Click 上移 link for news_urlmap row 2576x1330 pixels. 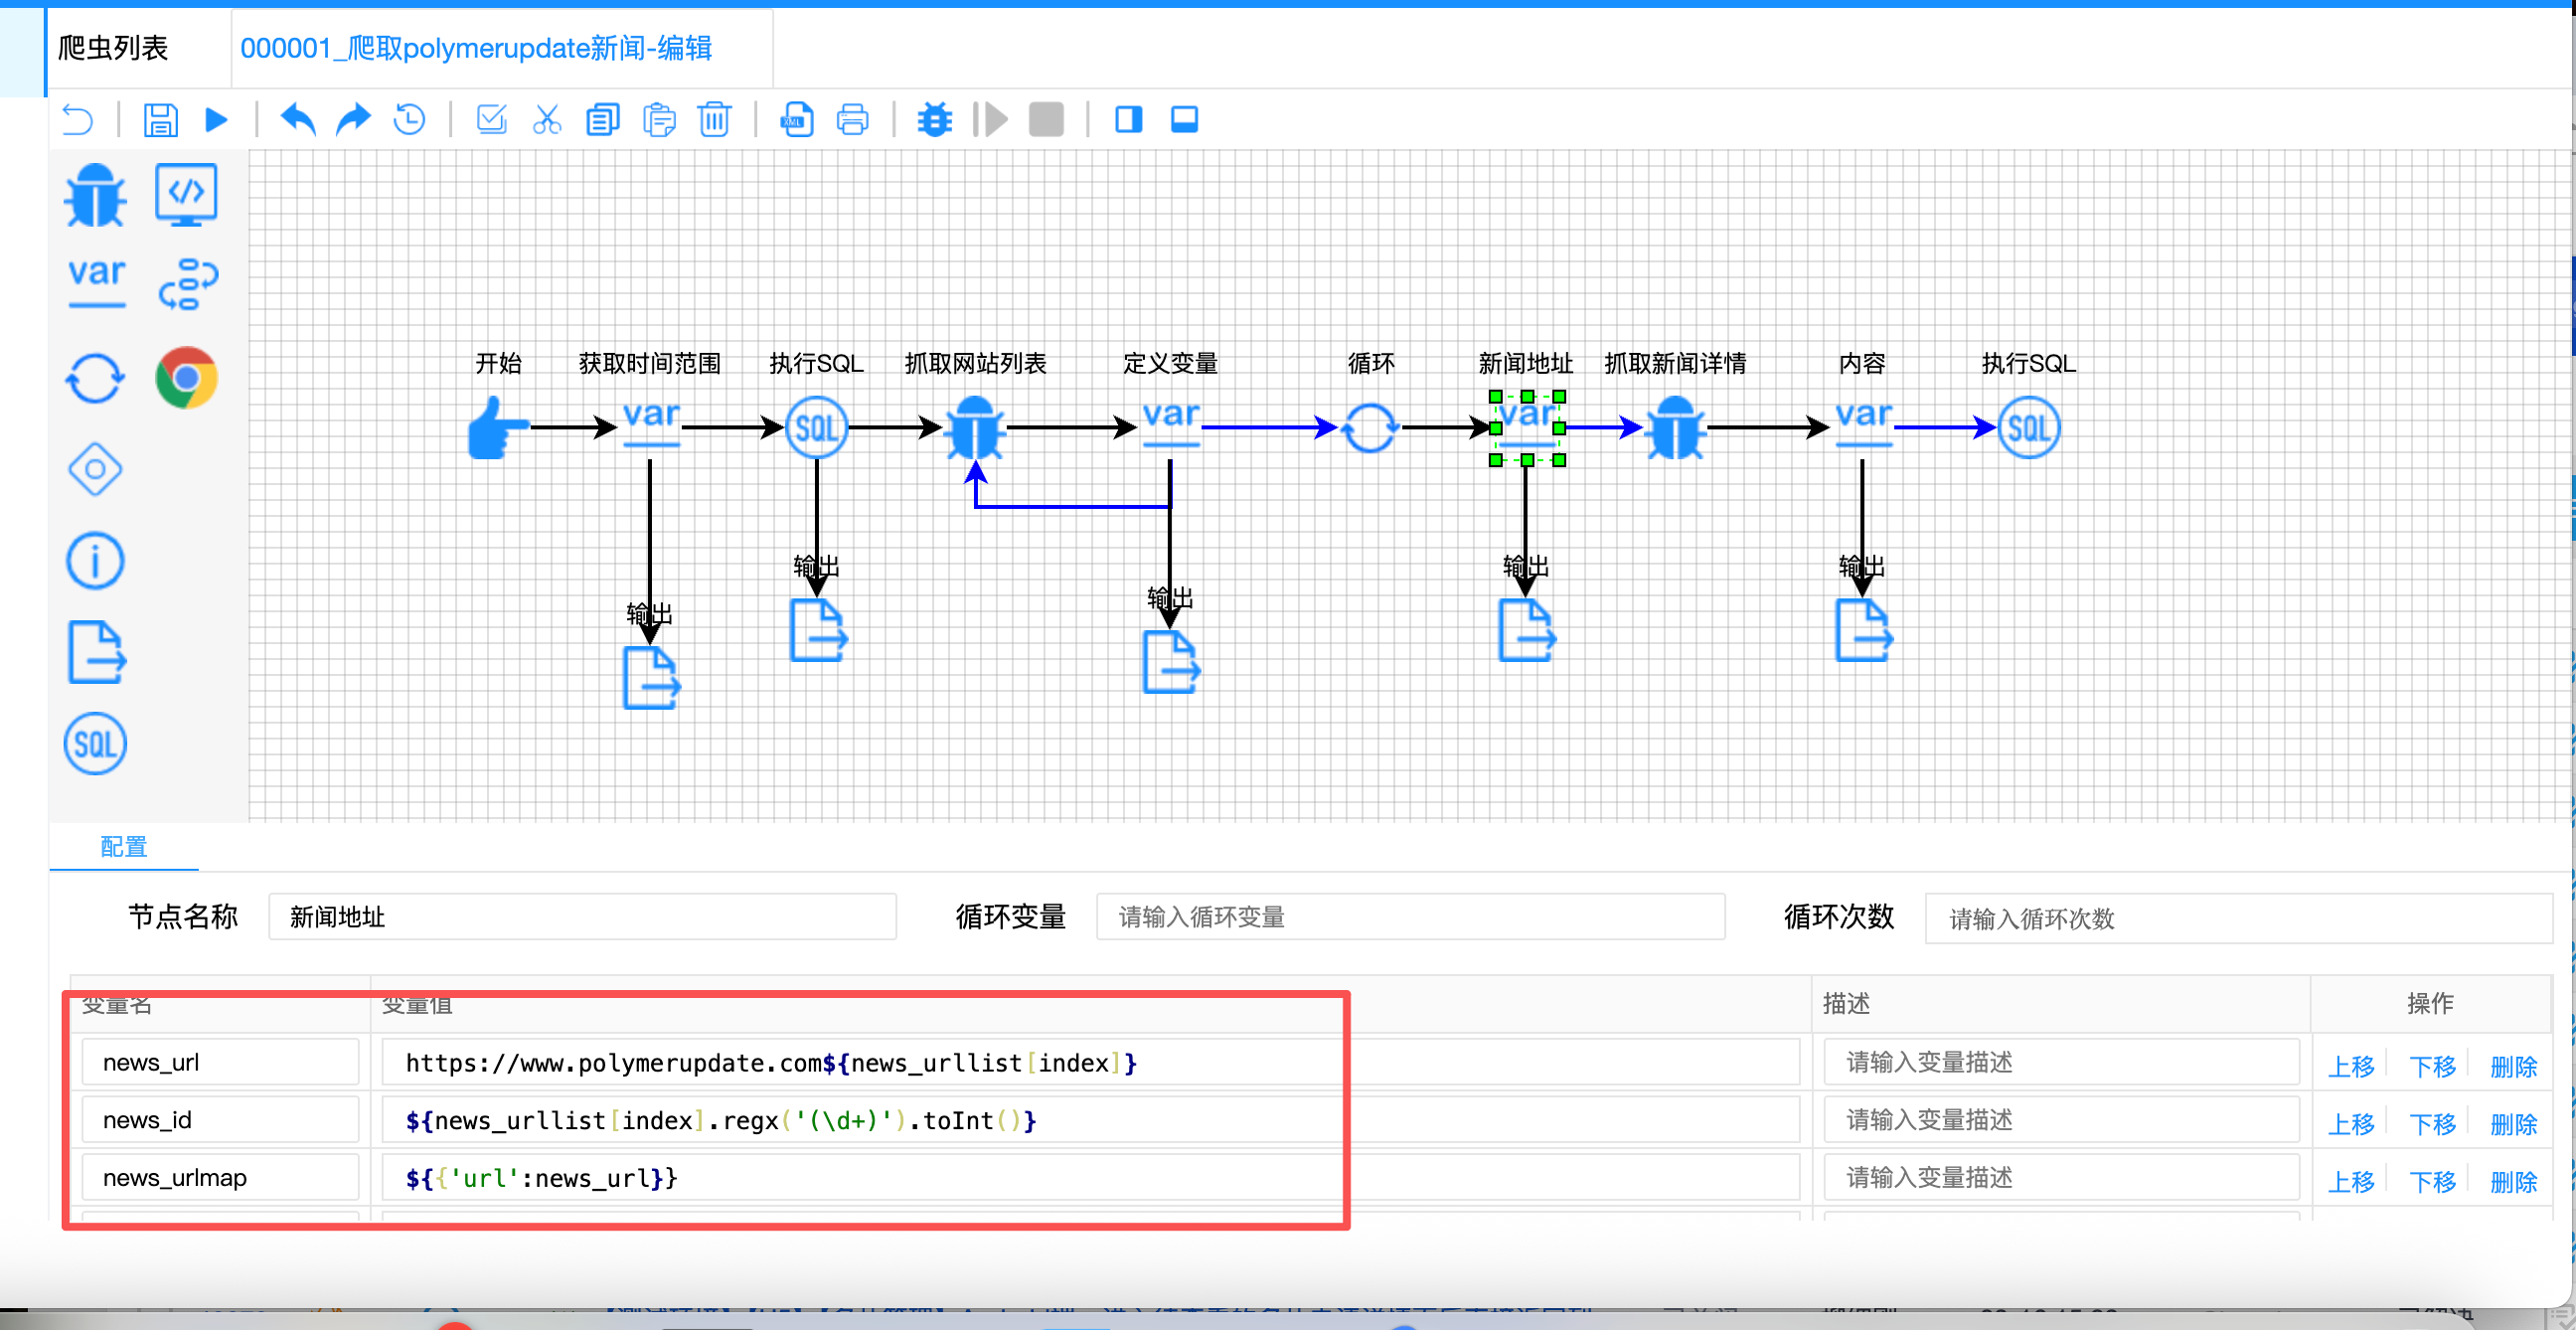point(2350,1182)
